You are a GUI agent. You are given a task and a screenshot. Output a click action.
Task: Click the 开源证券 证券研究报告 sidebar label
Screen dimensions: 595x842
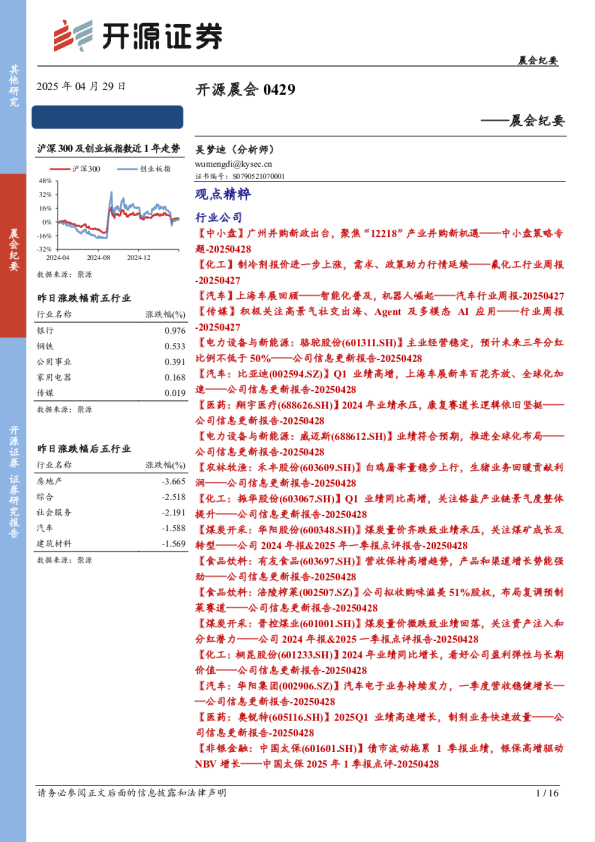tap(14, 482)
